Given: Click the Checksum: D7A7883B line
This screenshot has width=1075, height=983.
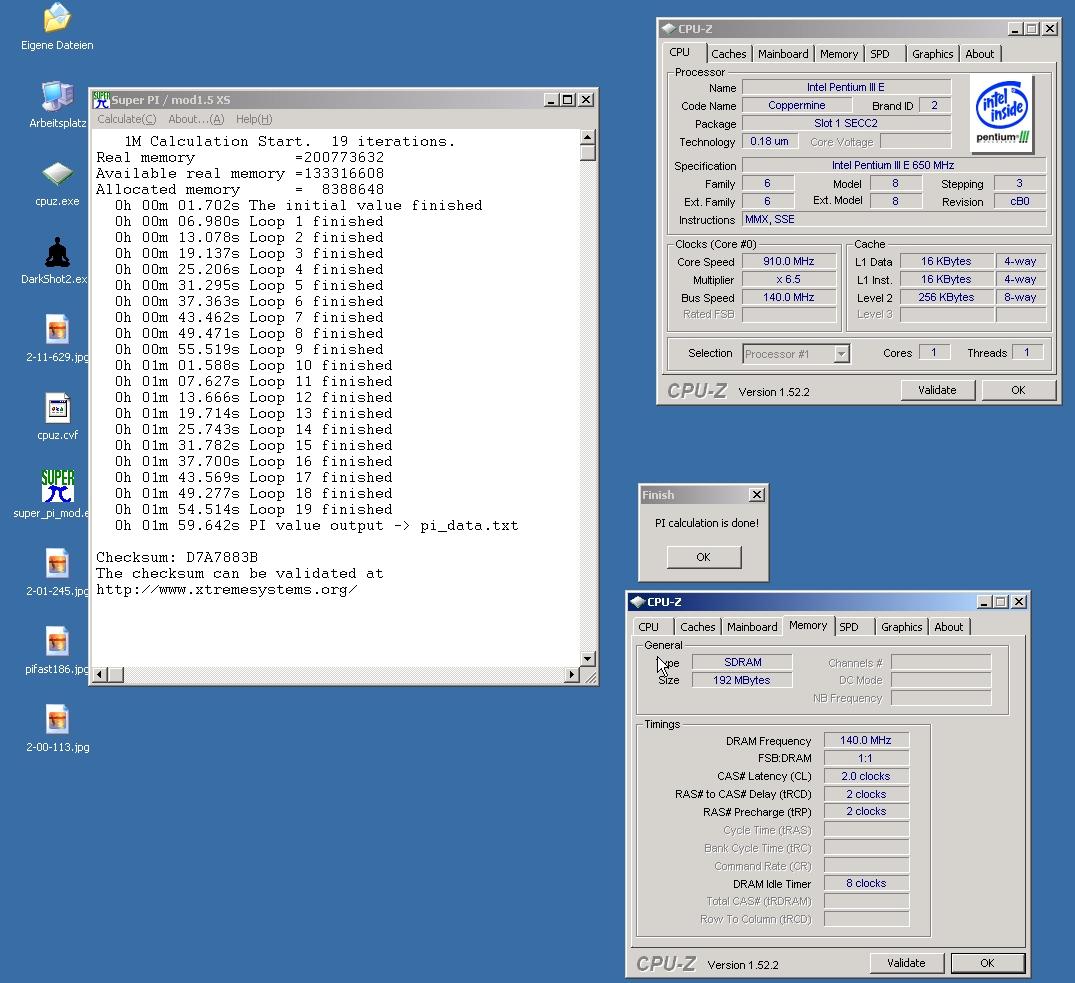Looking at the screenshot, I should pyautogui.click(x=177, y=557).
